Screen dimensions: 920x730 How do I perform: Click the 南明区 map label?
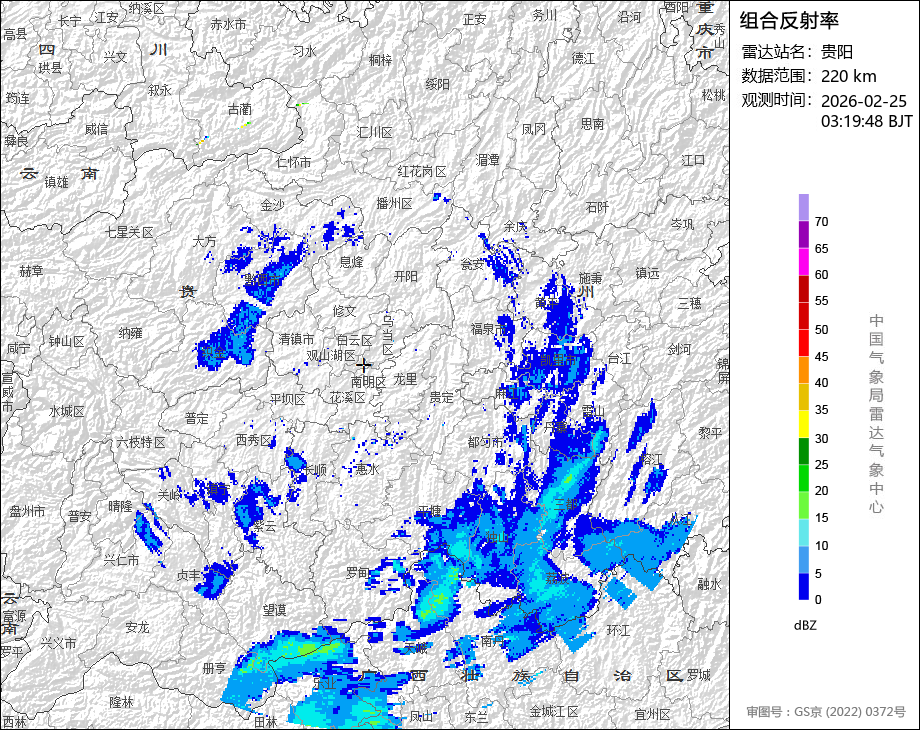[368, 381]
